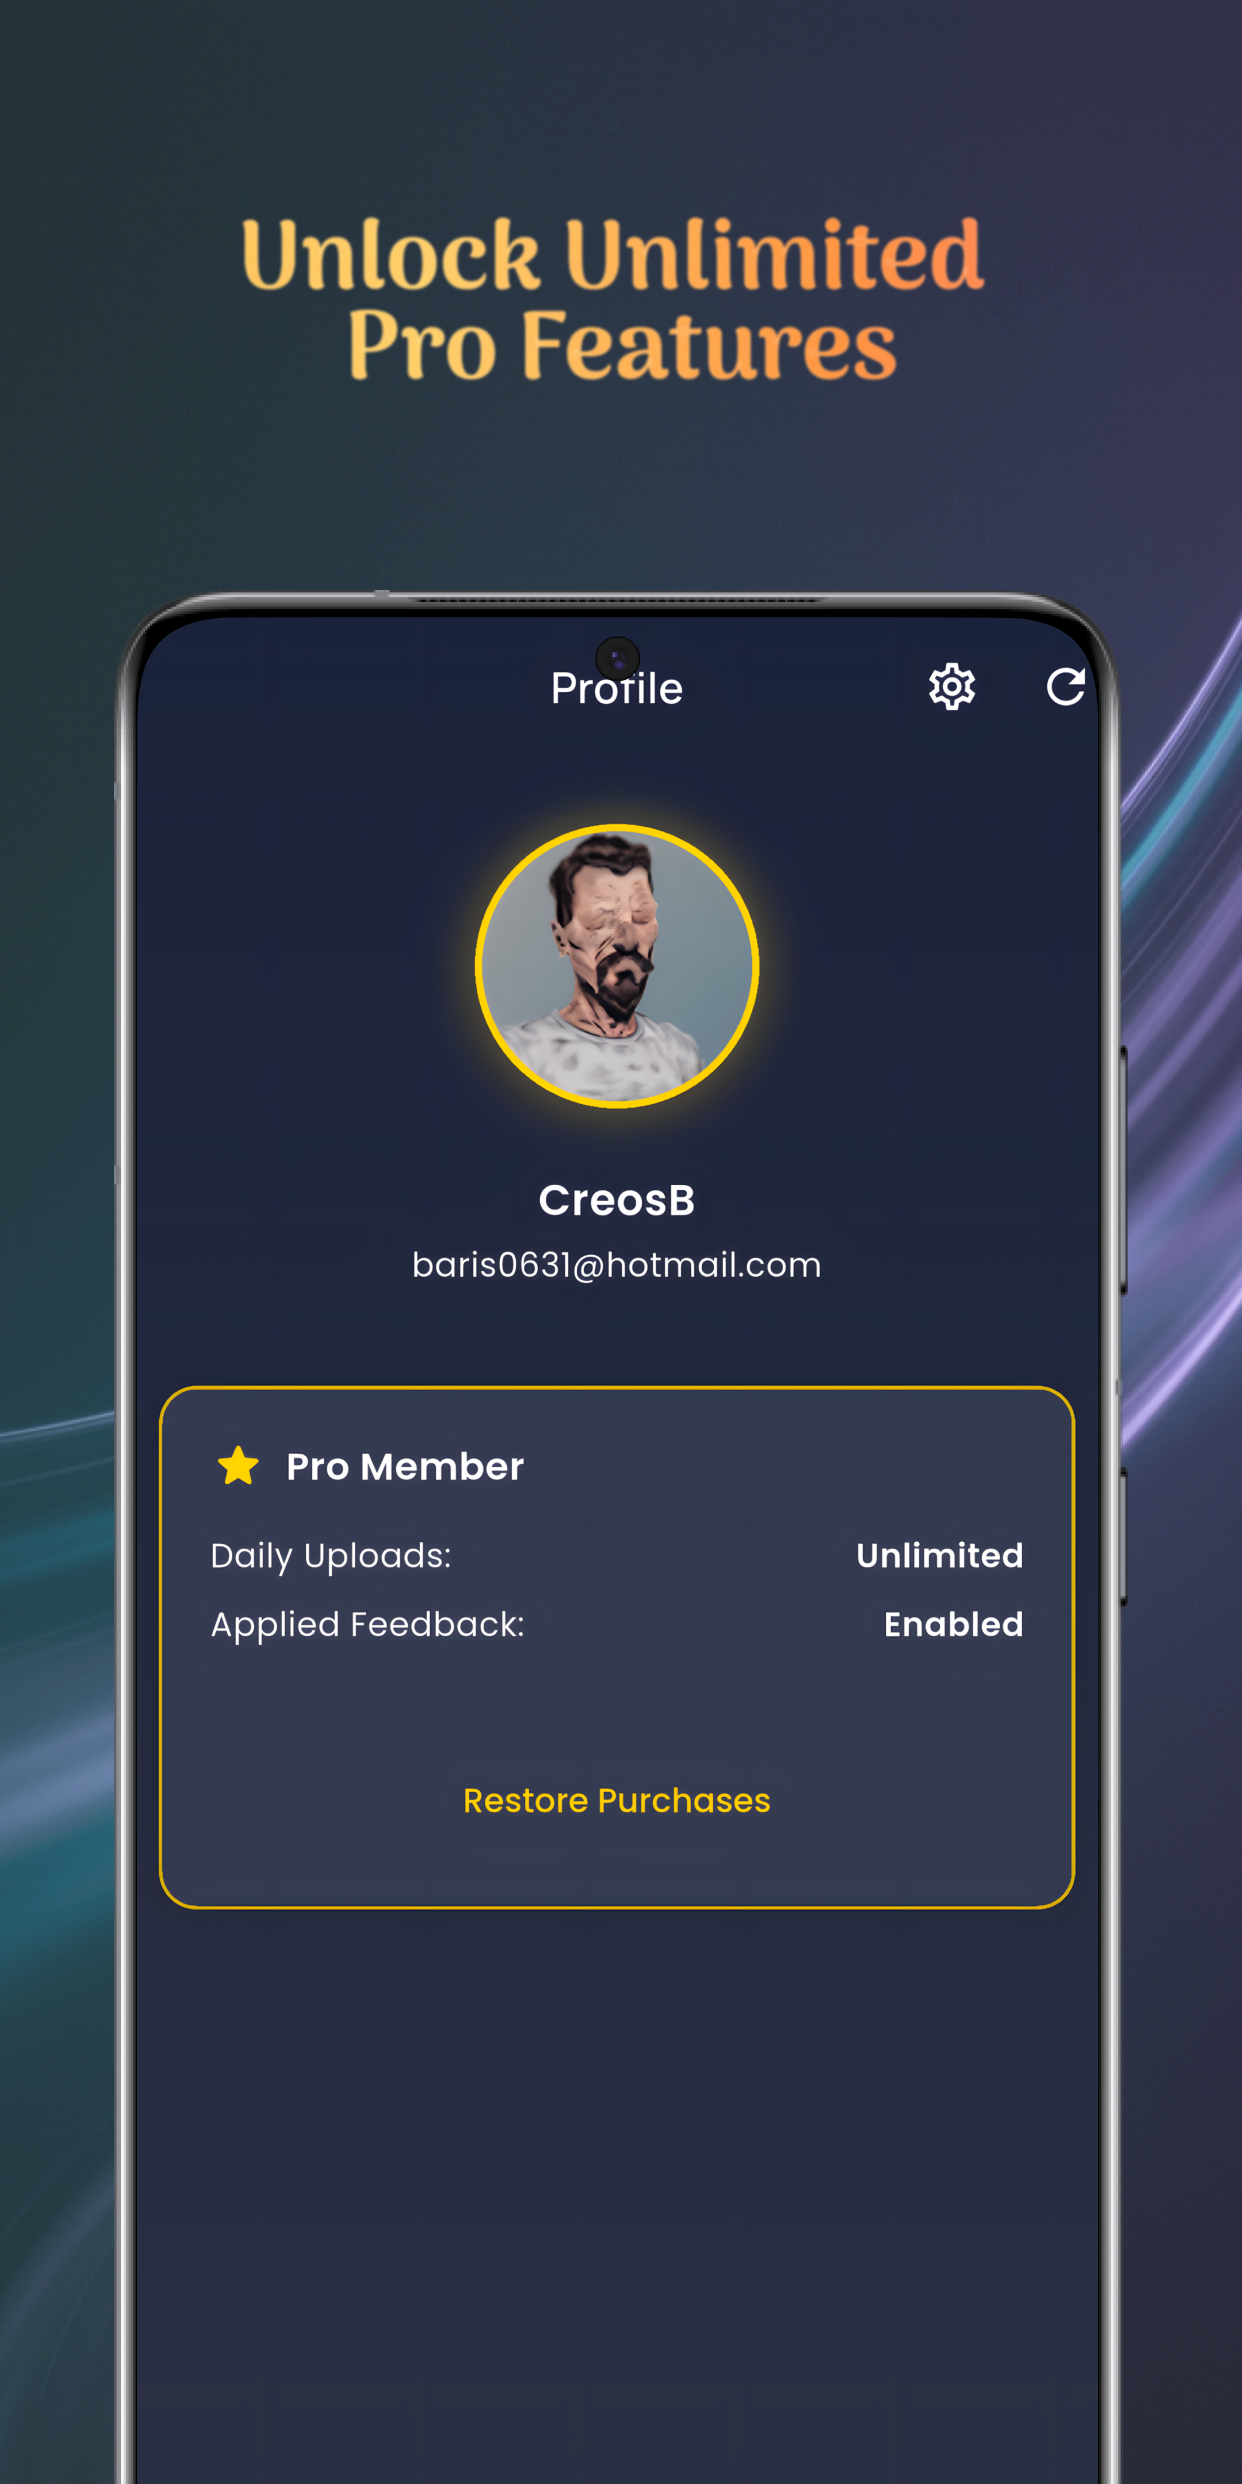
Task: Open settings with the gear icon
Action: pyautogui.click(x=951, y=687)
